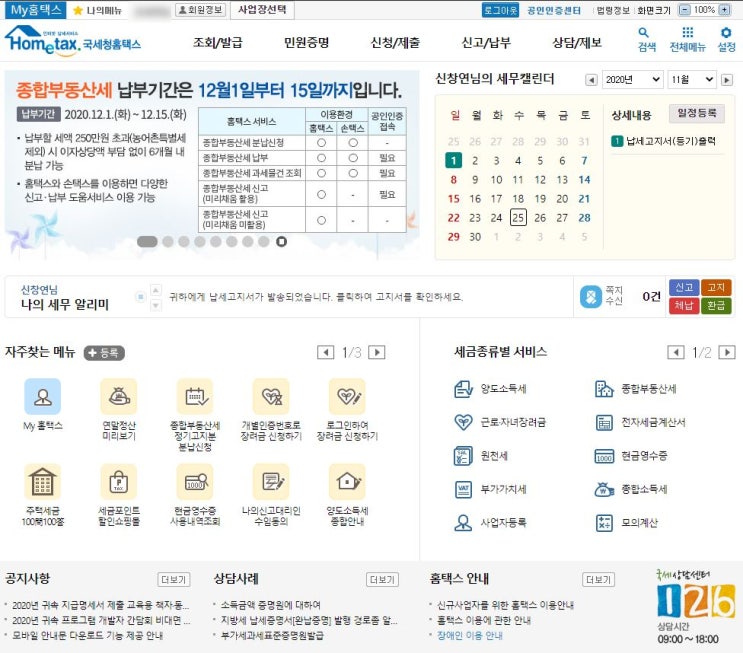The image size is (743, 653).
Task: Open 종합부동산세 정기고지분 분납신청 icon
Action: pyautogui.click(x=195, y=396)
